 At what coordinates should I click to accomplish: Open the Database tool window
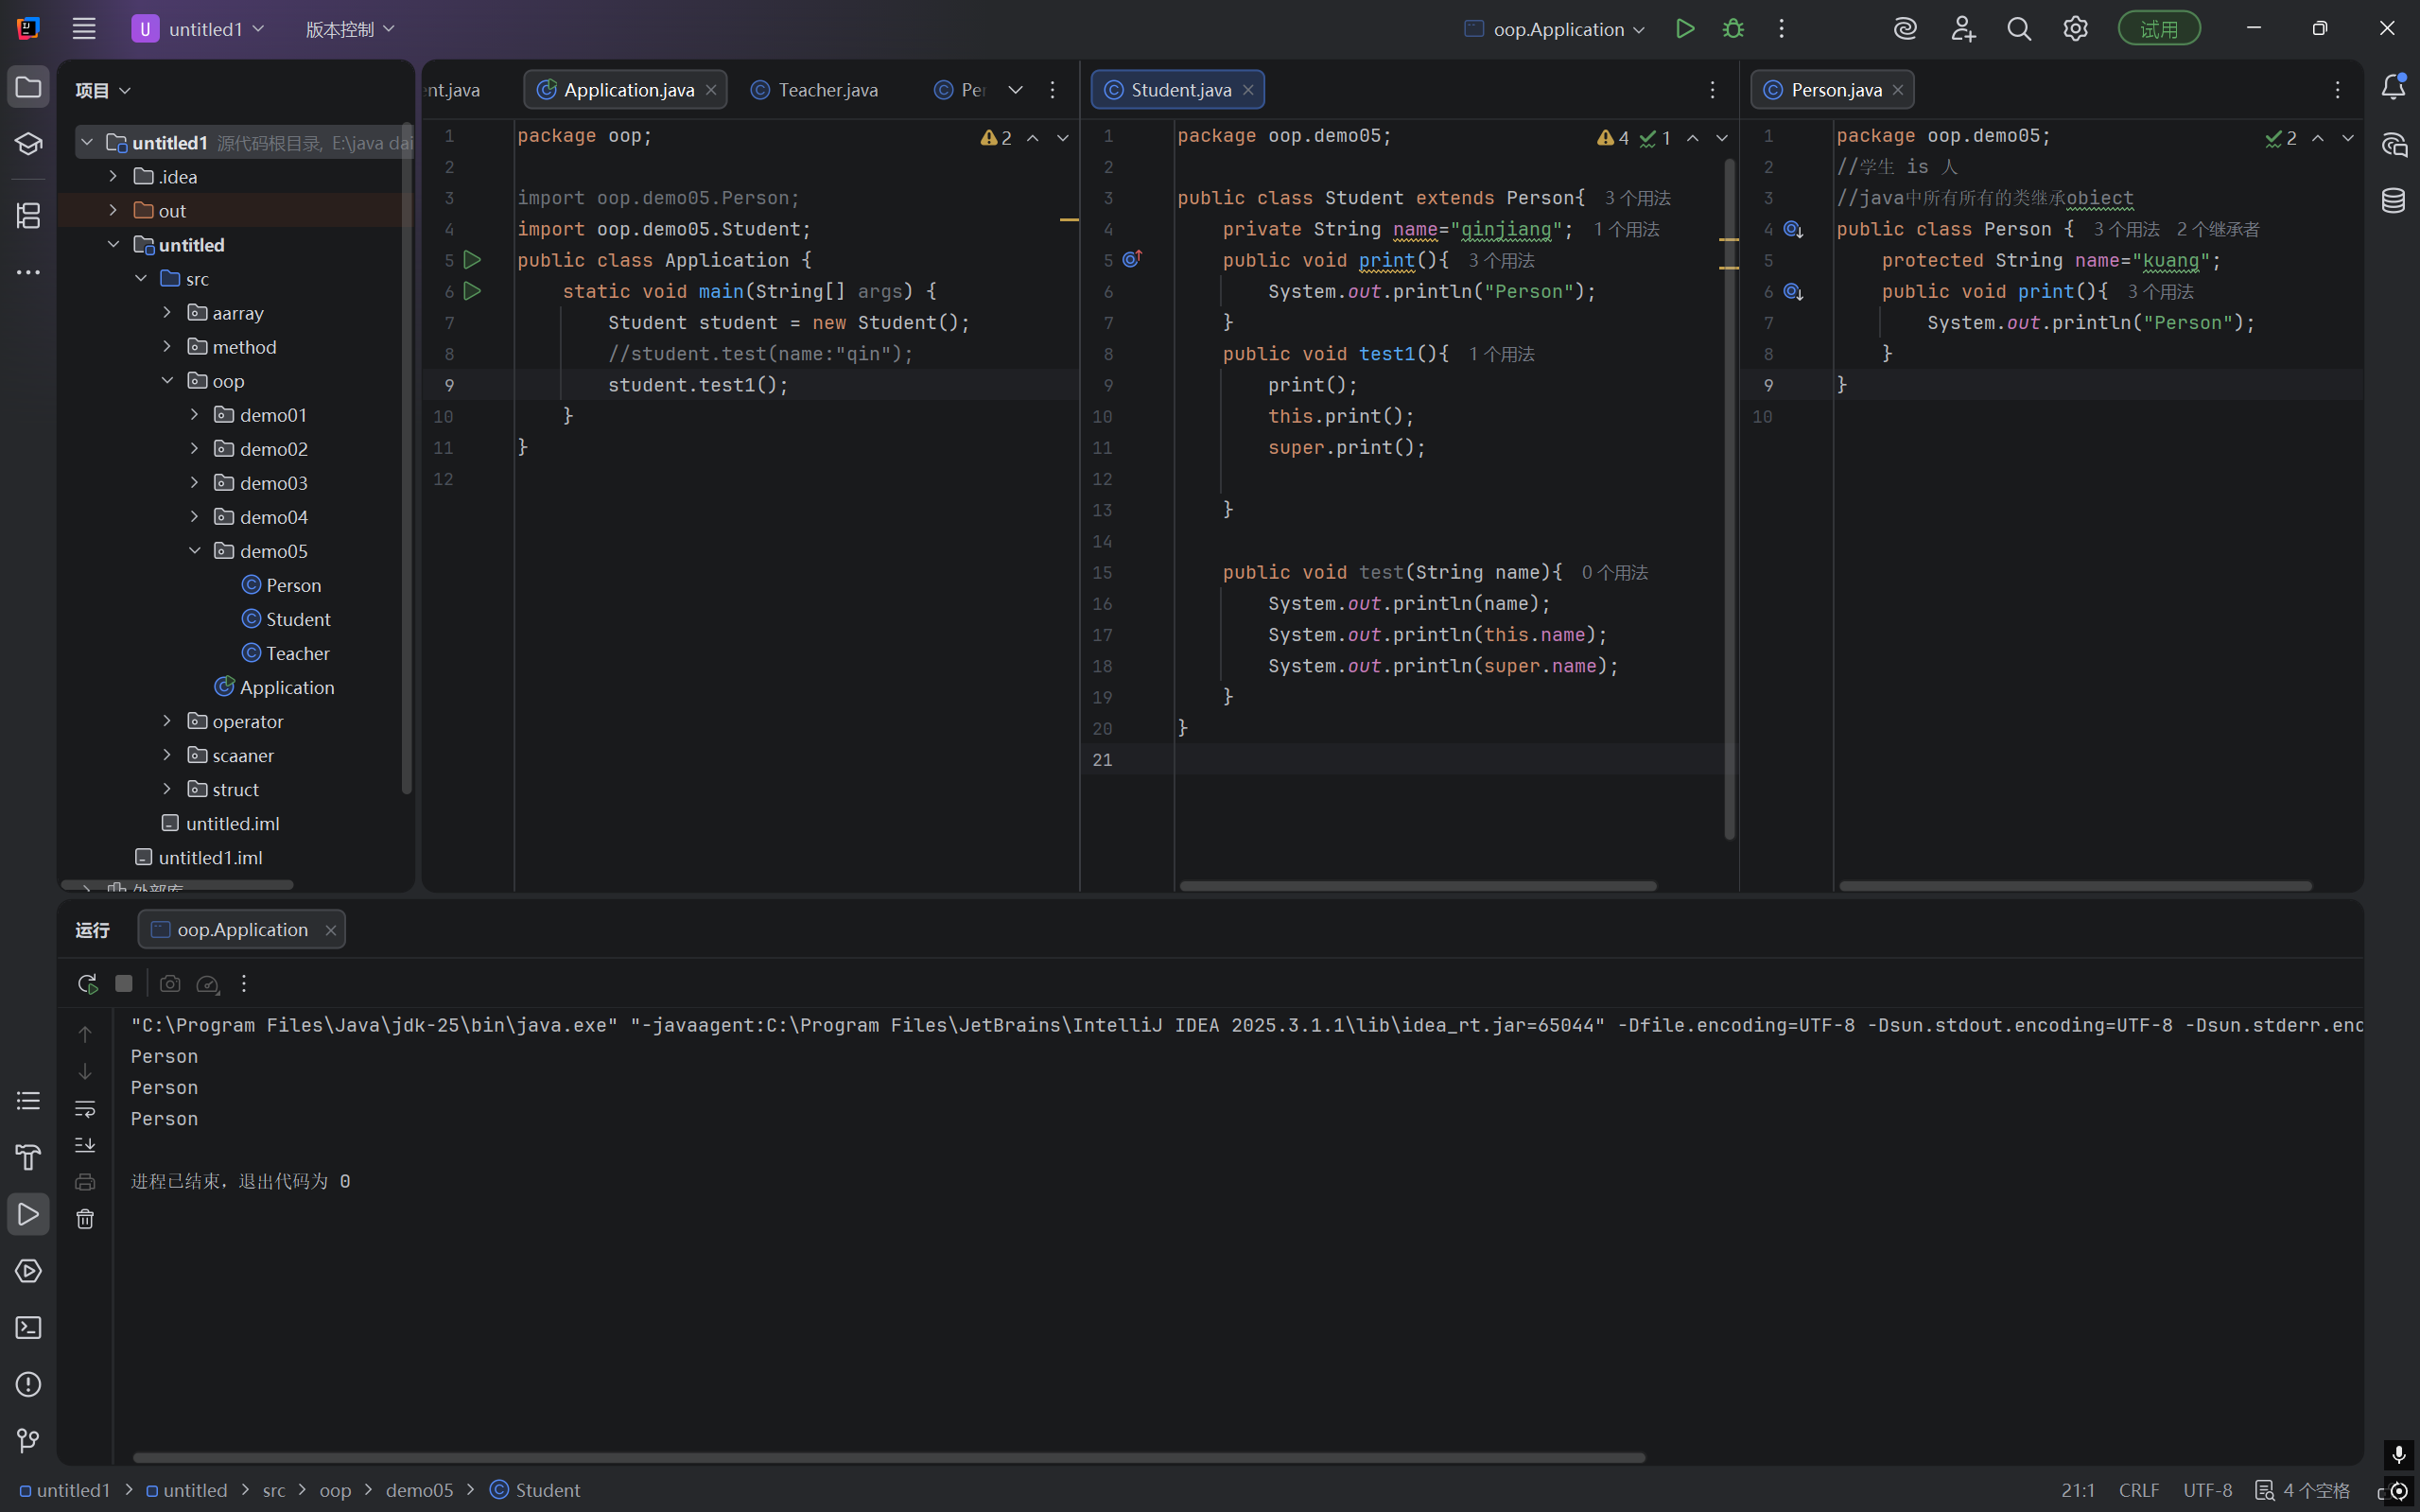pos(2393,201)
